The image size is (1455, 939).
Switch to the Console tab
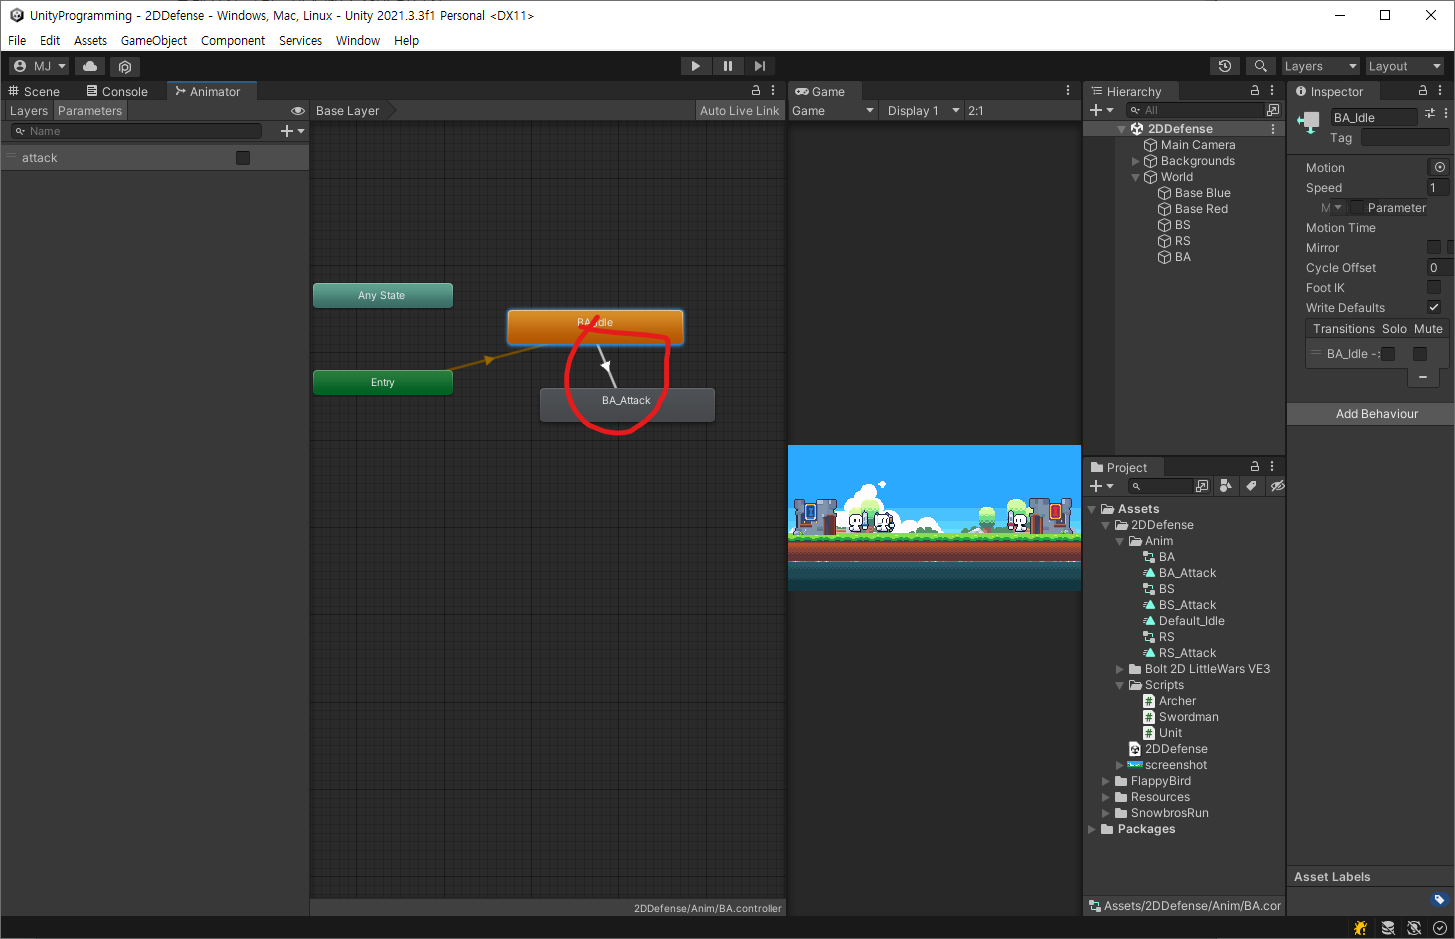point(117,91)
